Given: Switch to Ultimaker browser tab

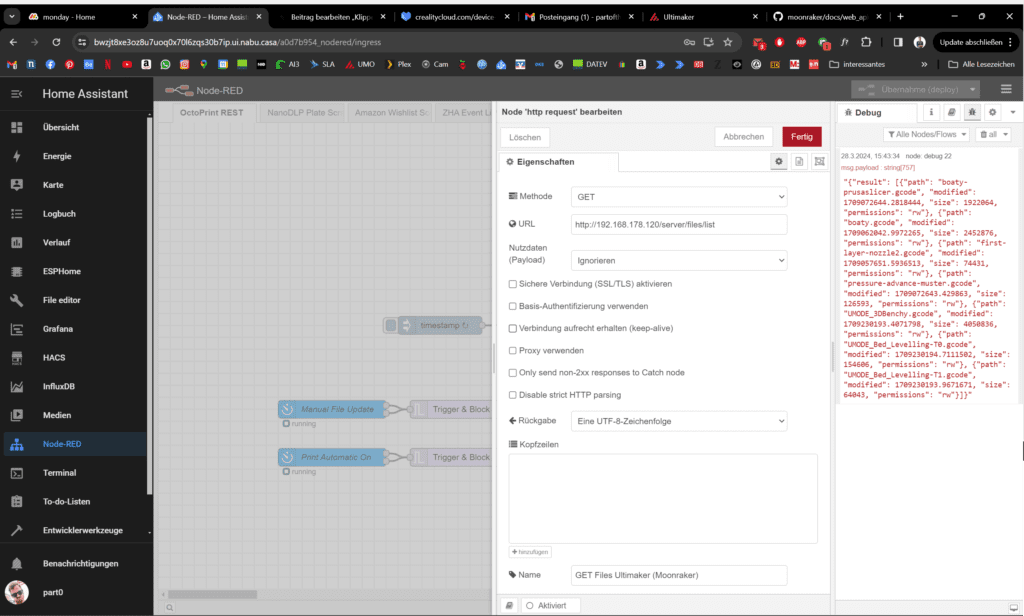Looking at the screenshot, I should 702,17.
